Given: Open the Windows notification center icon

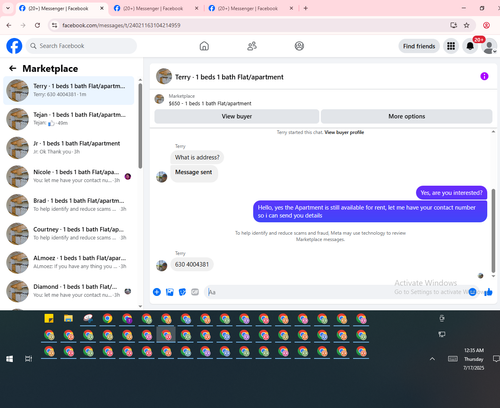Looking at the screenshot, I should (x=496, y=359).
